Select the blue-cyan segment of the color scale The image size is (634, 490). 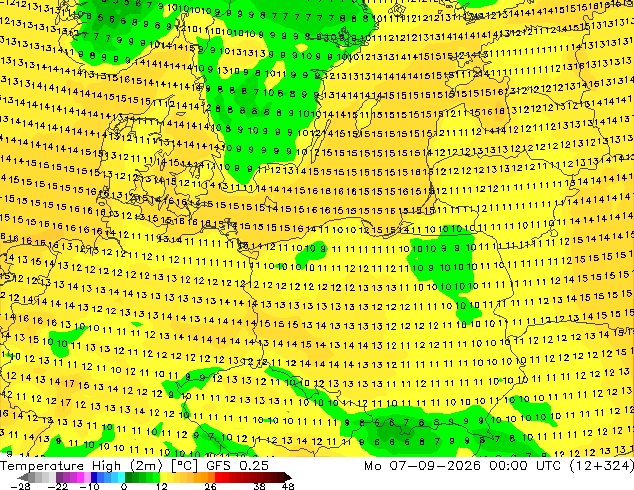[x=108, y=477]
